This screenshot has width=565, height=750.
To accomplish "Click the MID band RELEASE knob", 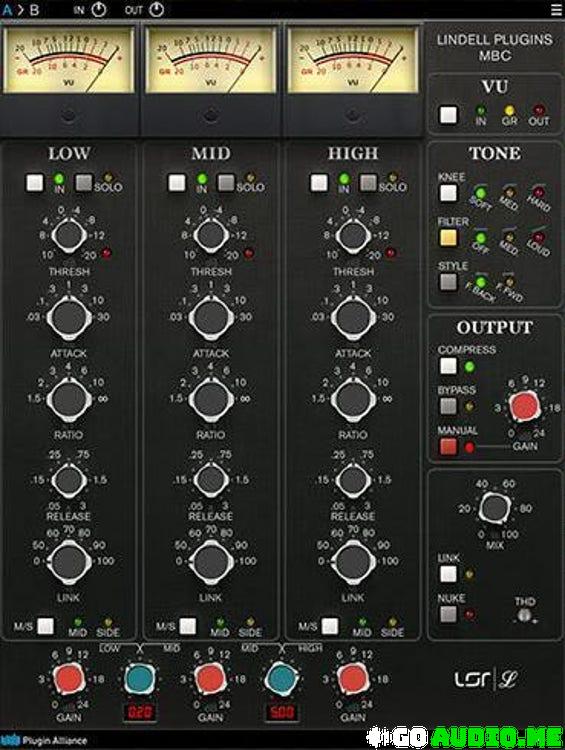I will tap(211, 480).
